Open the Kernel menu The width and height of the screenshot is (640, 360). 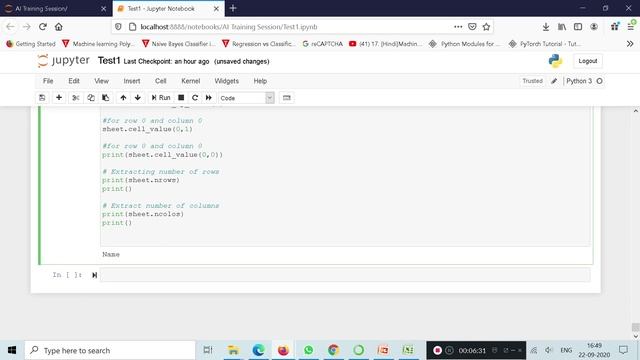(x=191, y=81)
